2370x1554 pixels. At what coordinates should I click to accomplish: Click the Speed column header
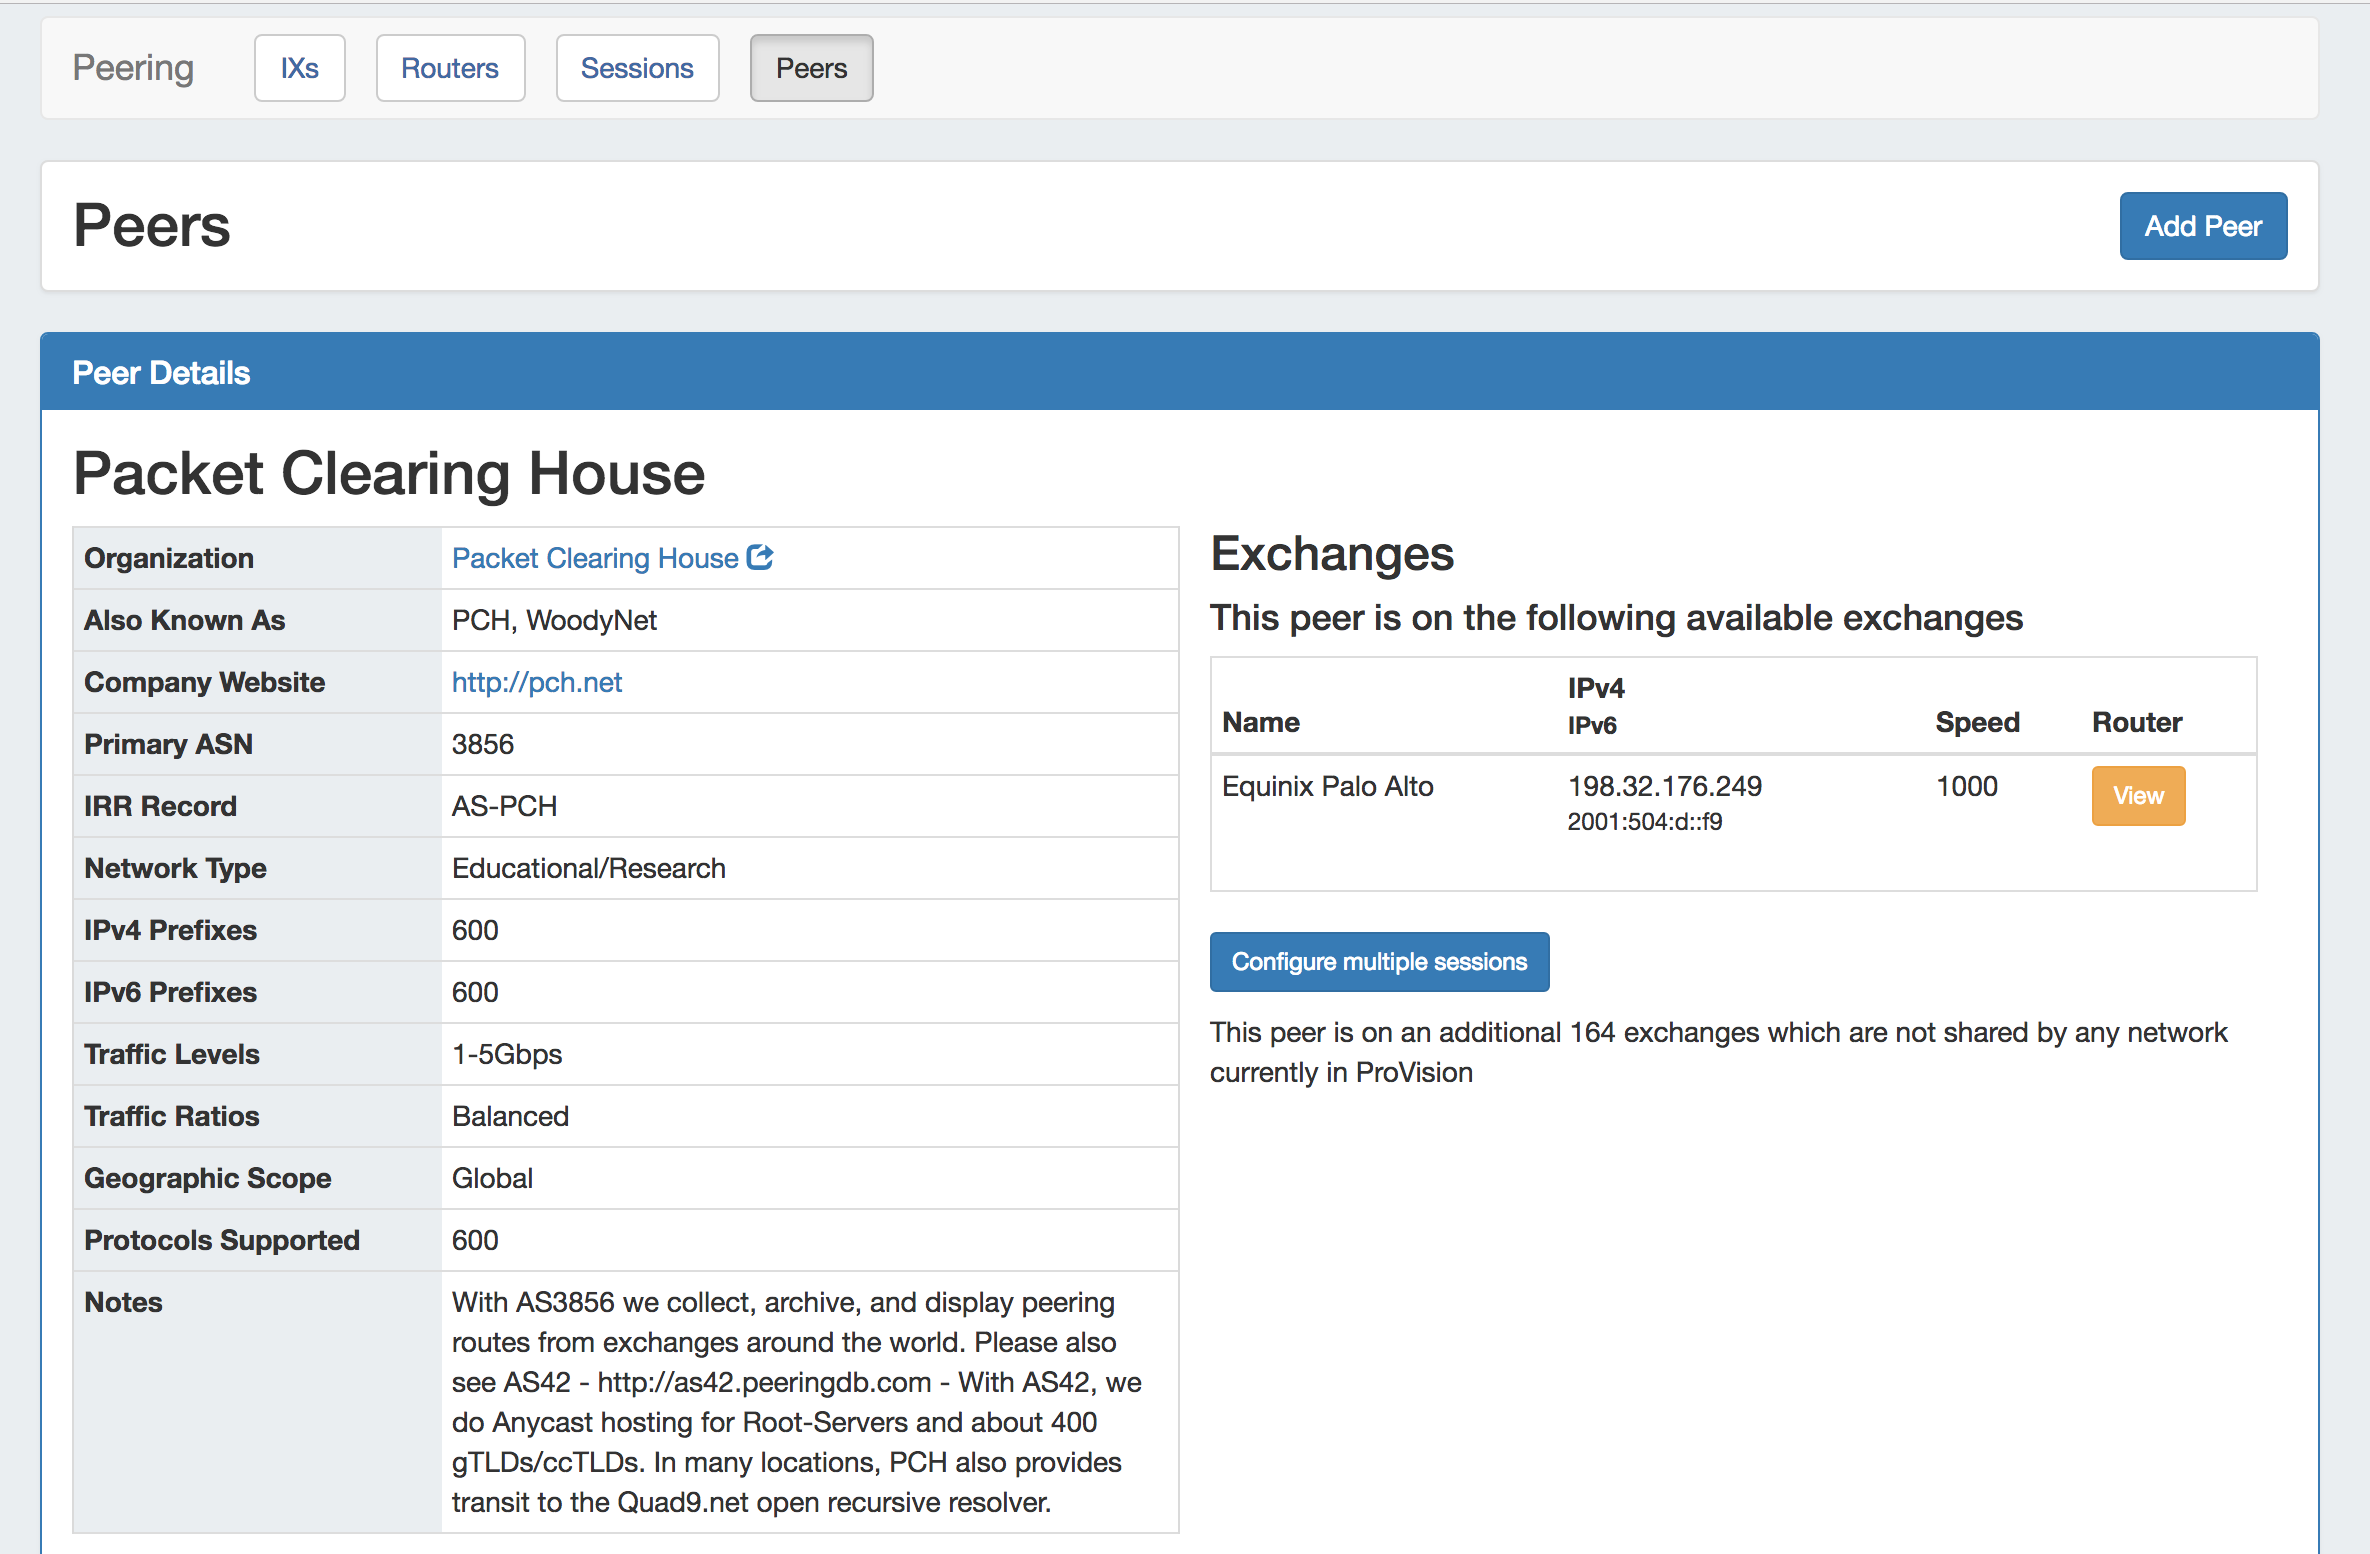point(1977,722)
